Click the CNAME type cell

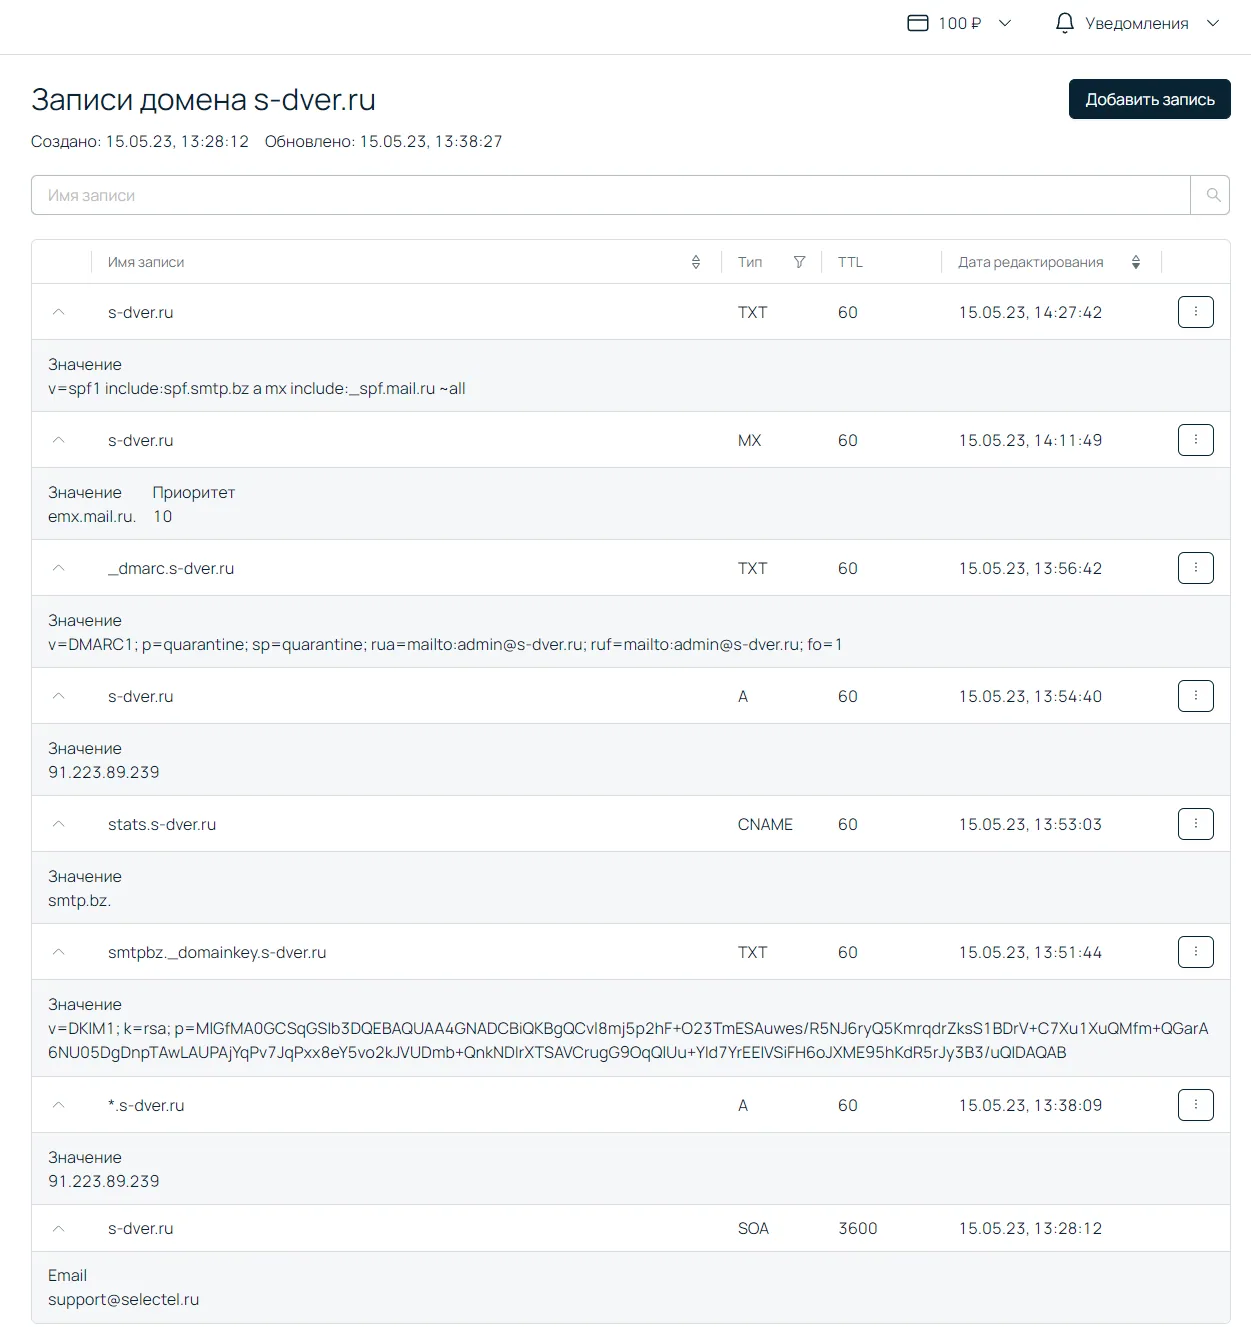765,824
